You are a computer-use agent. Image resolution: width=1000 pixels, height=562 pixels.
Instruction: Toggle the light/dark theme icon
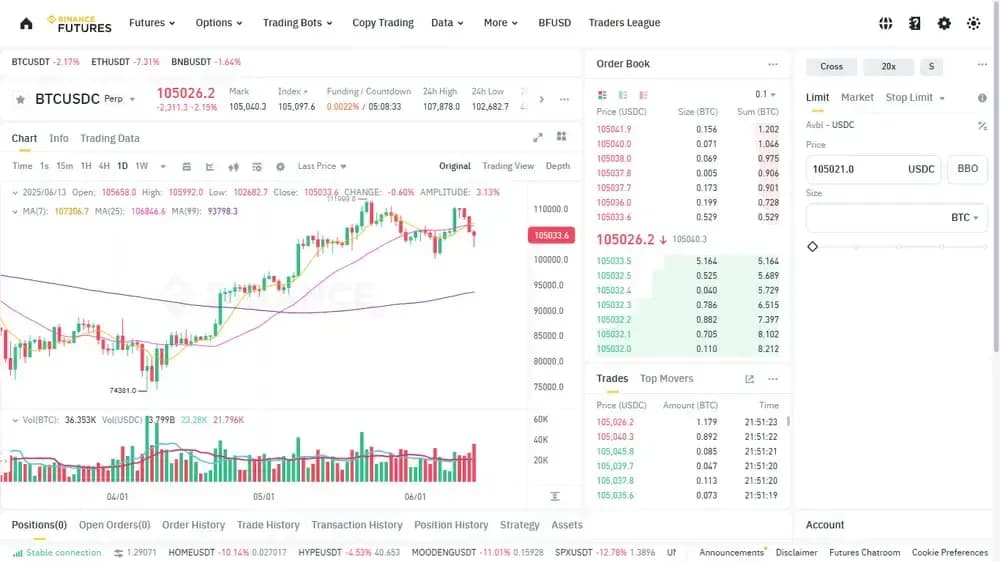tap(973, 24)
